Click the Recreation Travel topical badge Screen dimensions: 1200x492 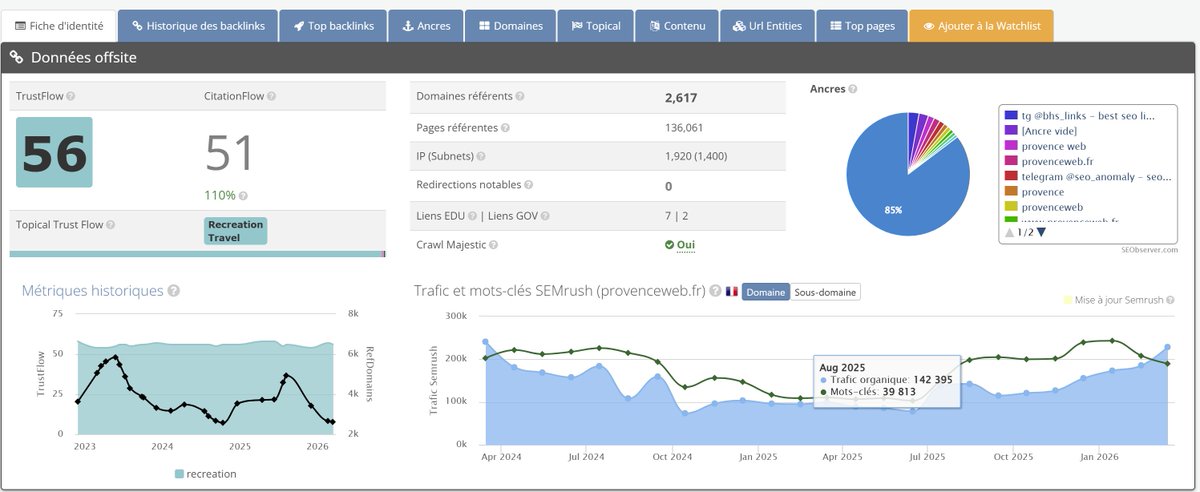236,231
